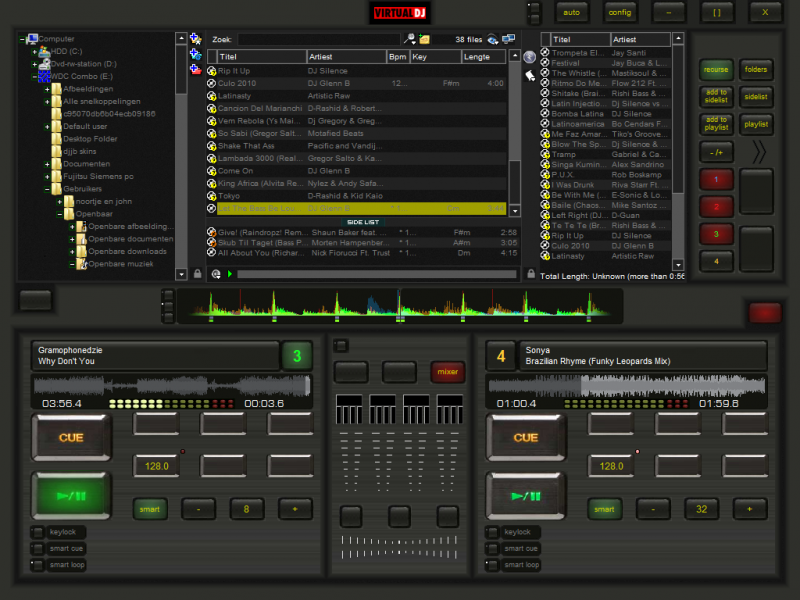Image resolution: width=800 pixels, height=600 pixels.
Task: Click the red add virtual folder icon
Action: (x=195, y=69)
